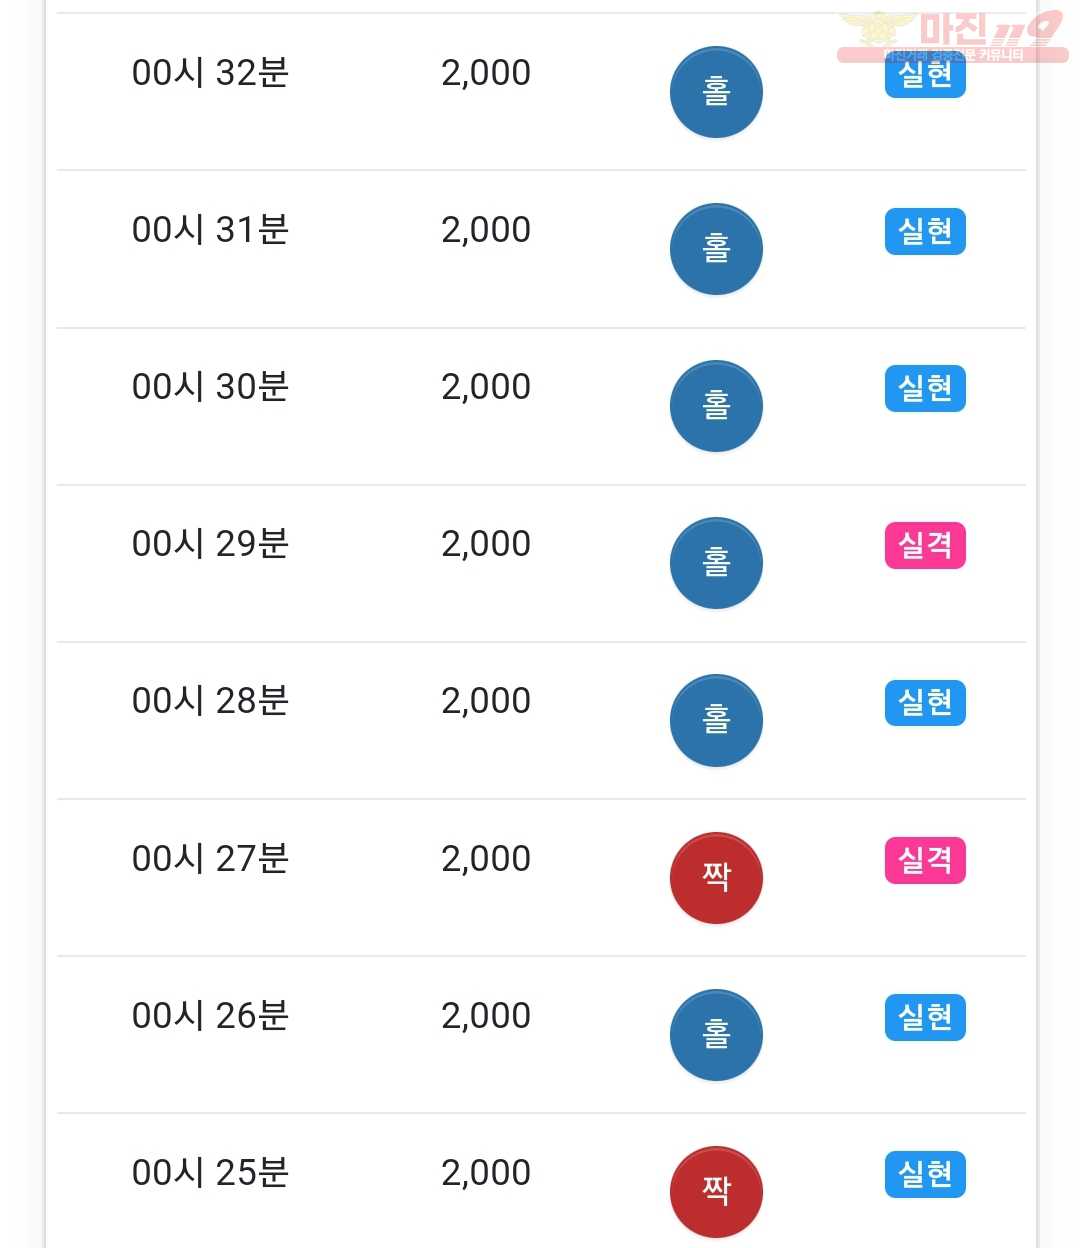
Task: Select the 실현 badge in 00시 26분 row
Action: (x=925, y=1017)
